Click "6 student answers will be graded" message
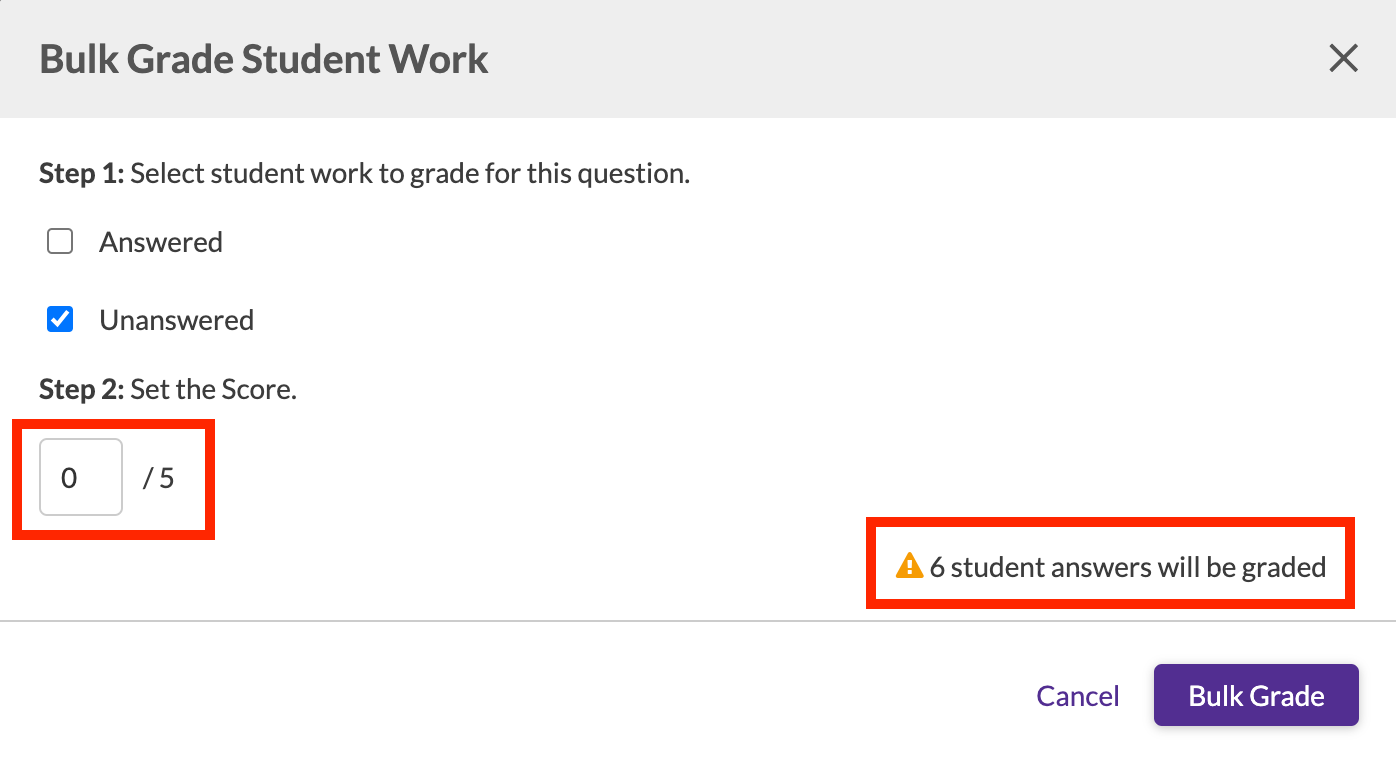This screenshot has height=762, width=1396. click(1127, 567)
